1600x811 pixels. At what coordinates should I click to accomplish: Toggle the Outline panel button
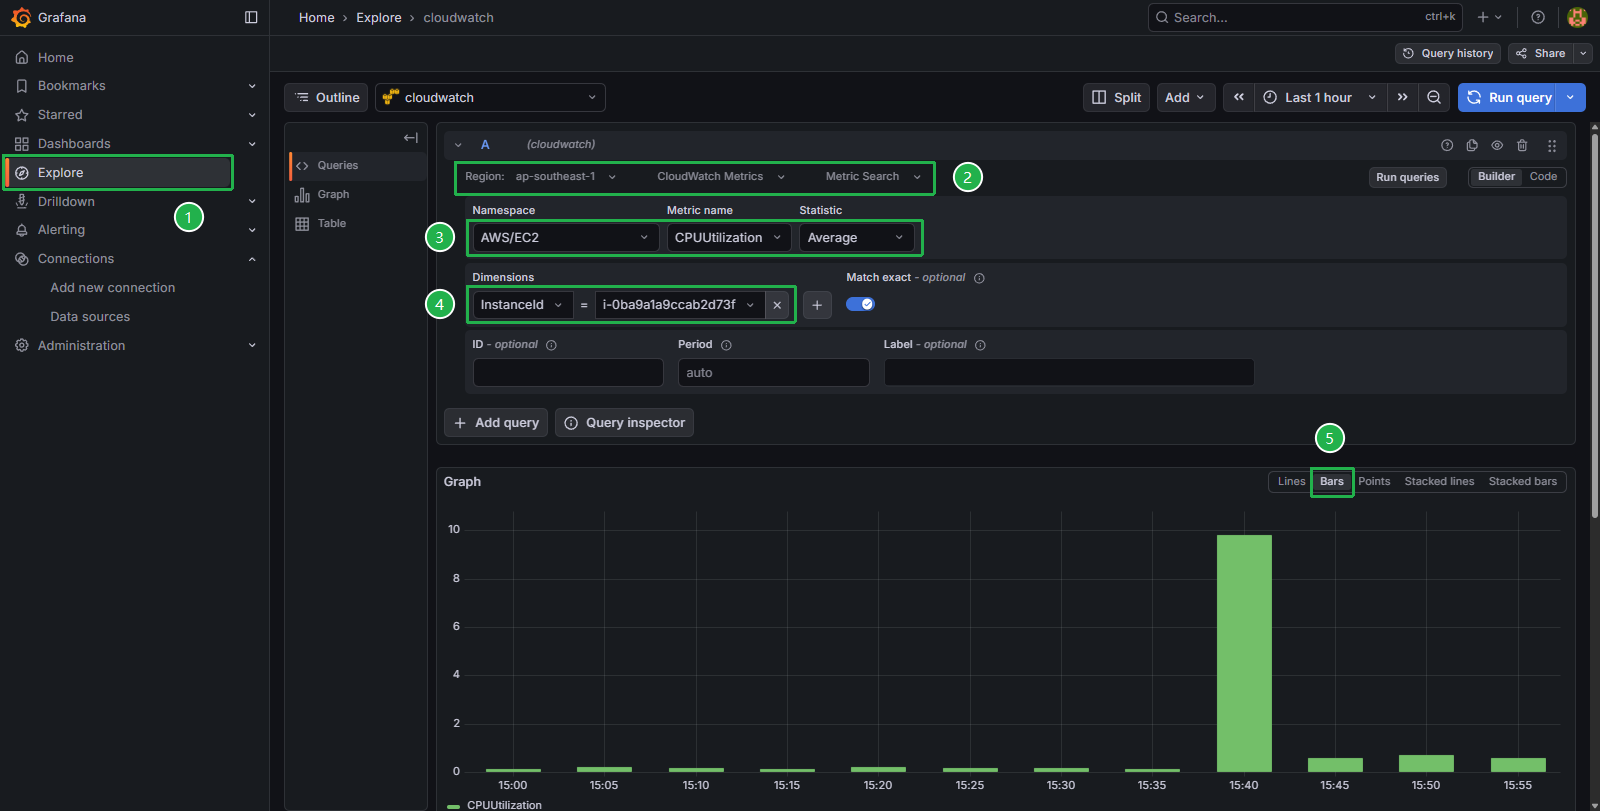[326, 97]
